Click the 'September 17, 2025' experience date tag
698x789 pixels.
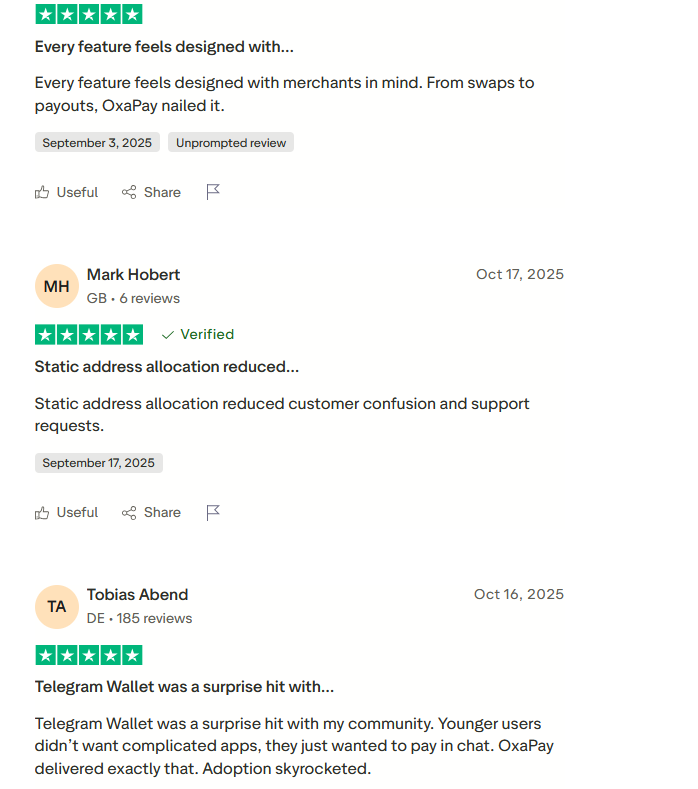pyautogui.click(x=98, y=463)
